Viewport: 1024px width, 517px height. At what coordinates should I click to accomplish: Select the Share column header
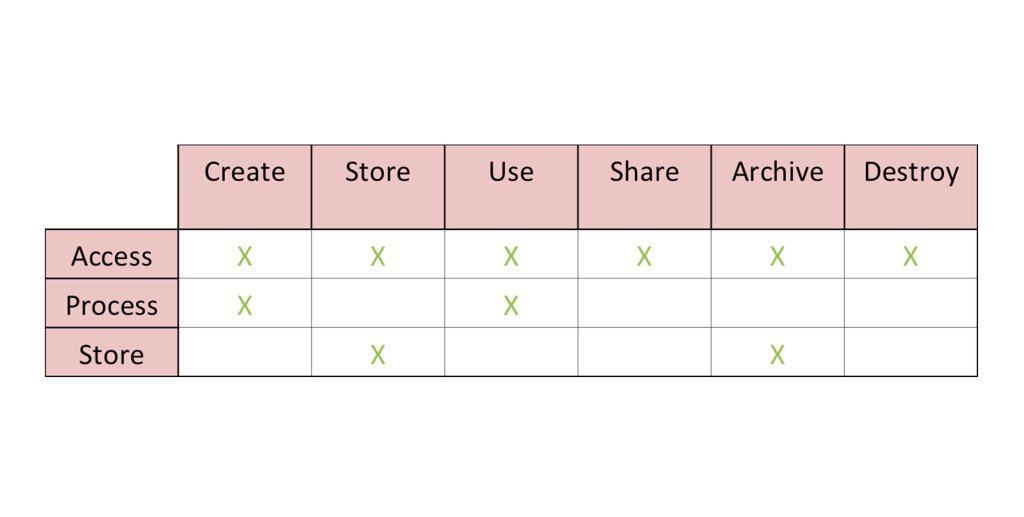[645, 187]
